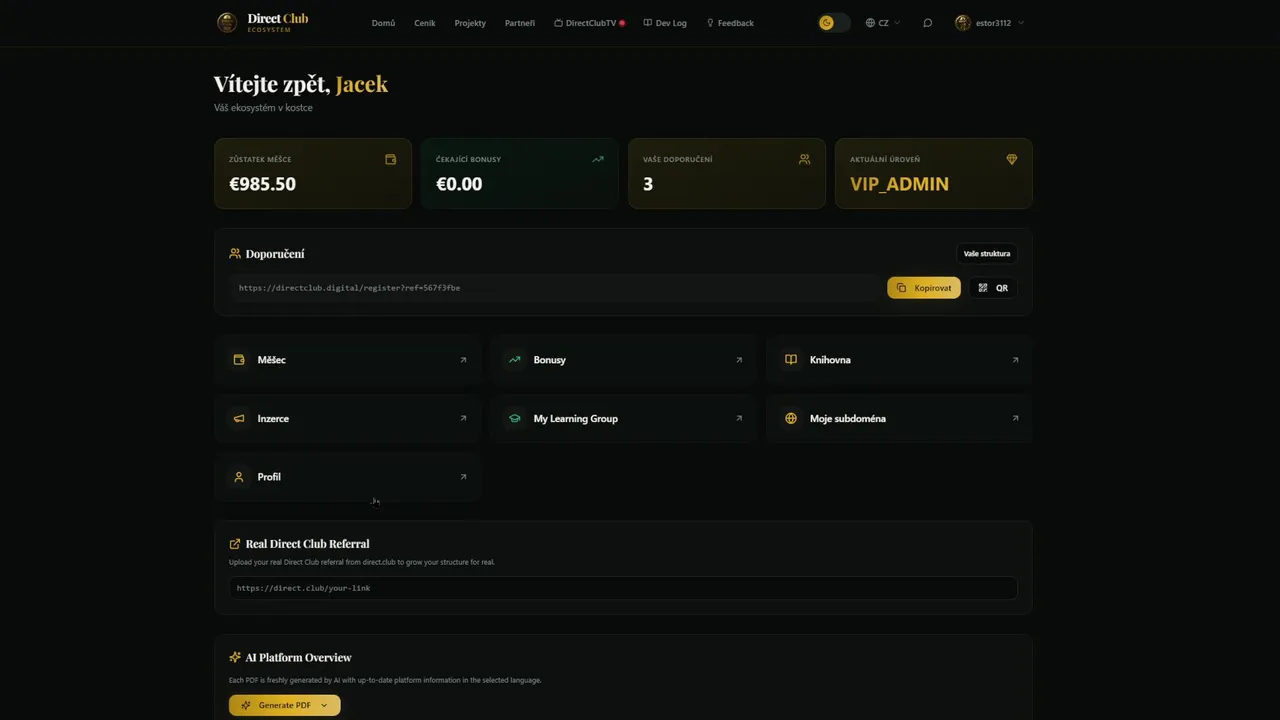The image size is (1280, 720).
Task: Click the Profil person icon
Action: pyautogui.click(x=239, y=477)
